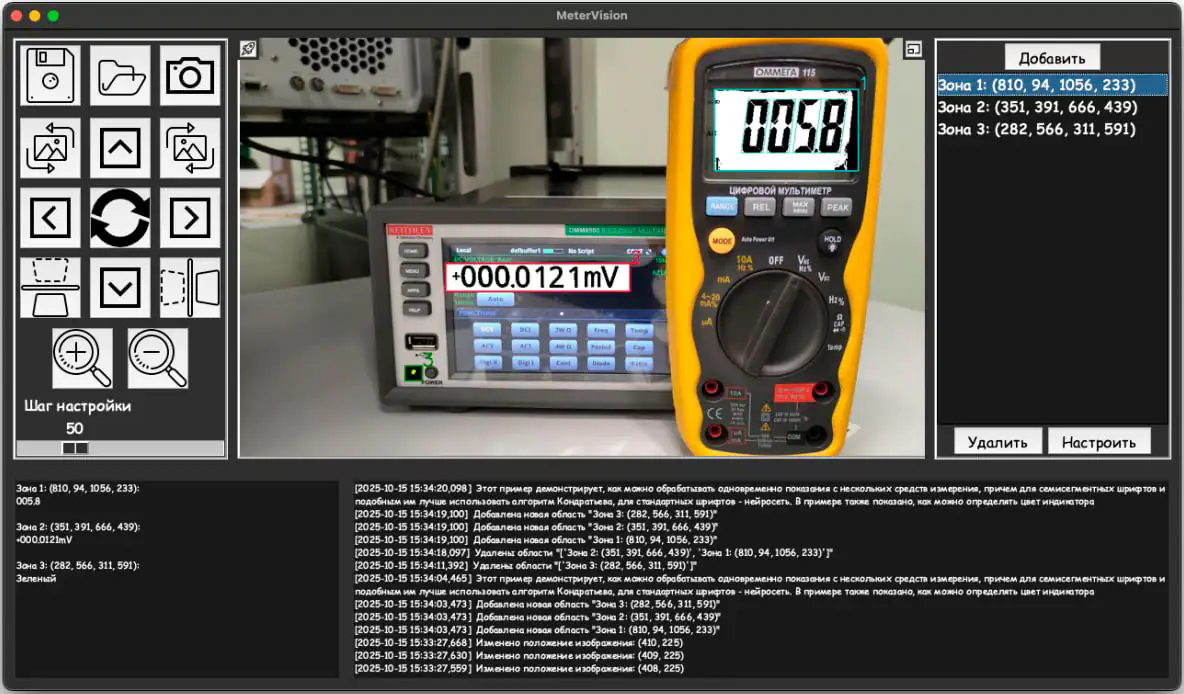The height and width of the screenshot is (694, 1184).
Task: Rotate the image counterclockwise
Action: 50,147
